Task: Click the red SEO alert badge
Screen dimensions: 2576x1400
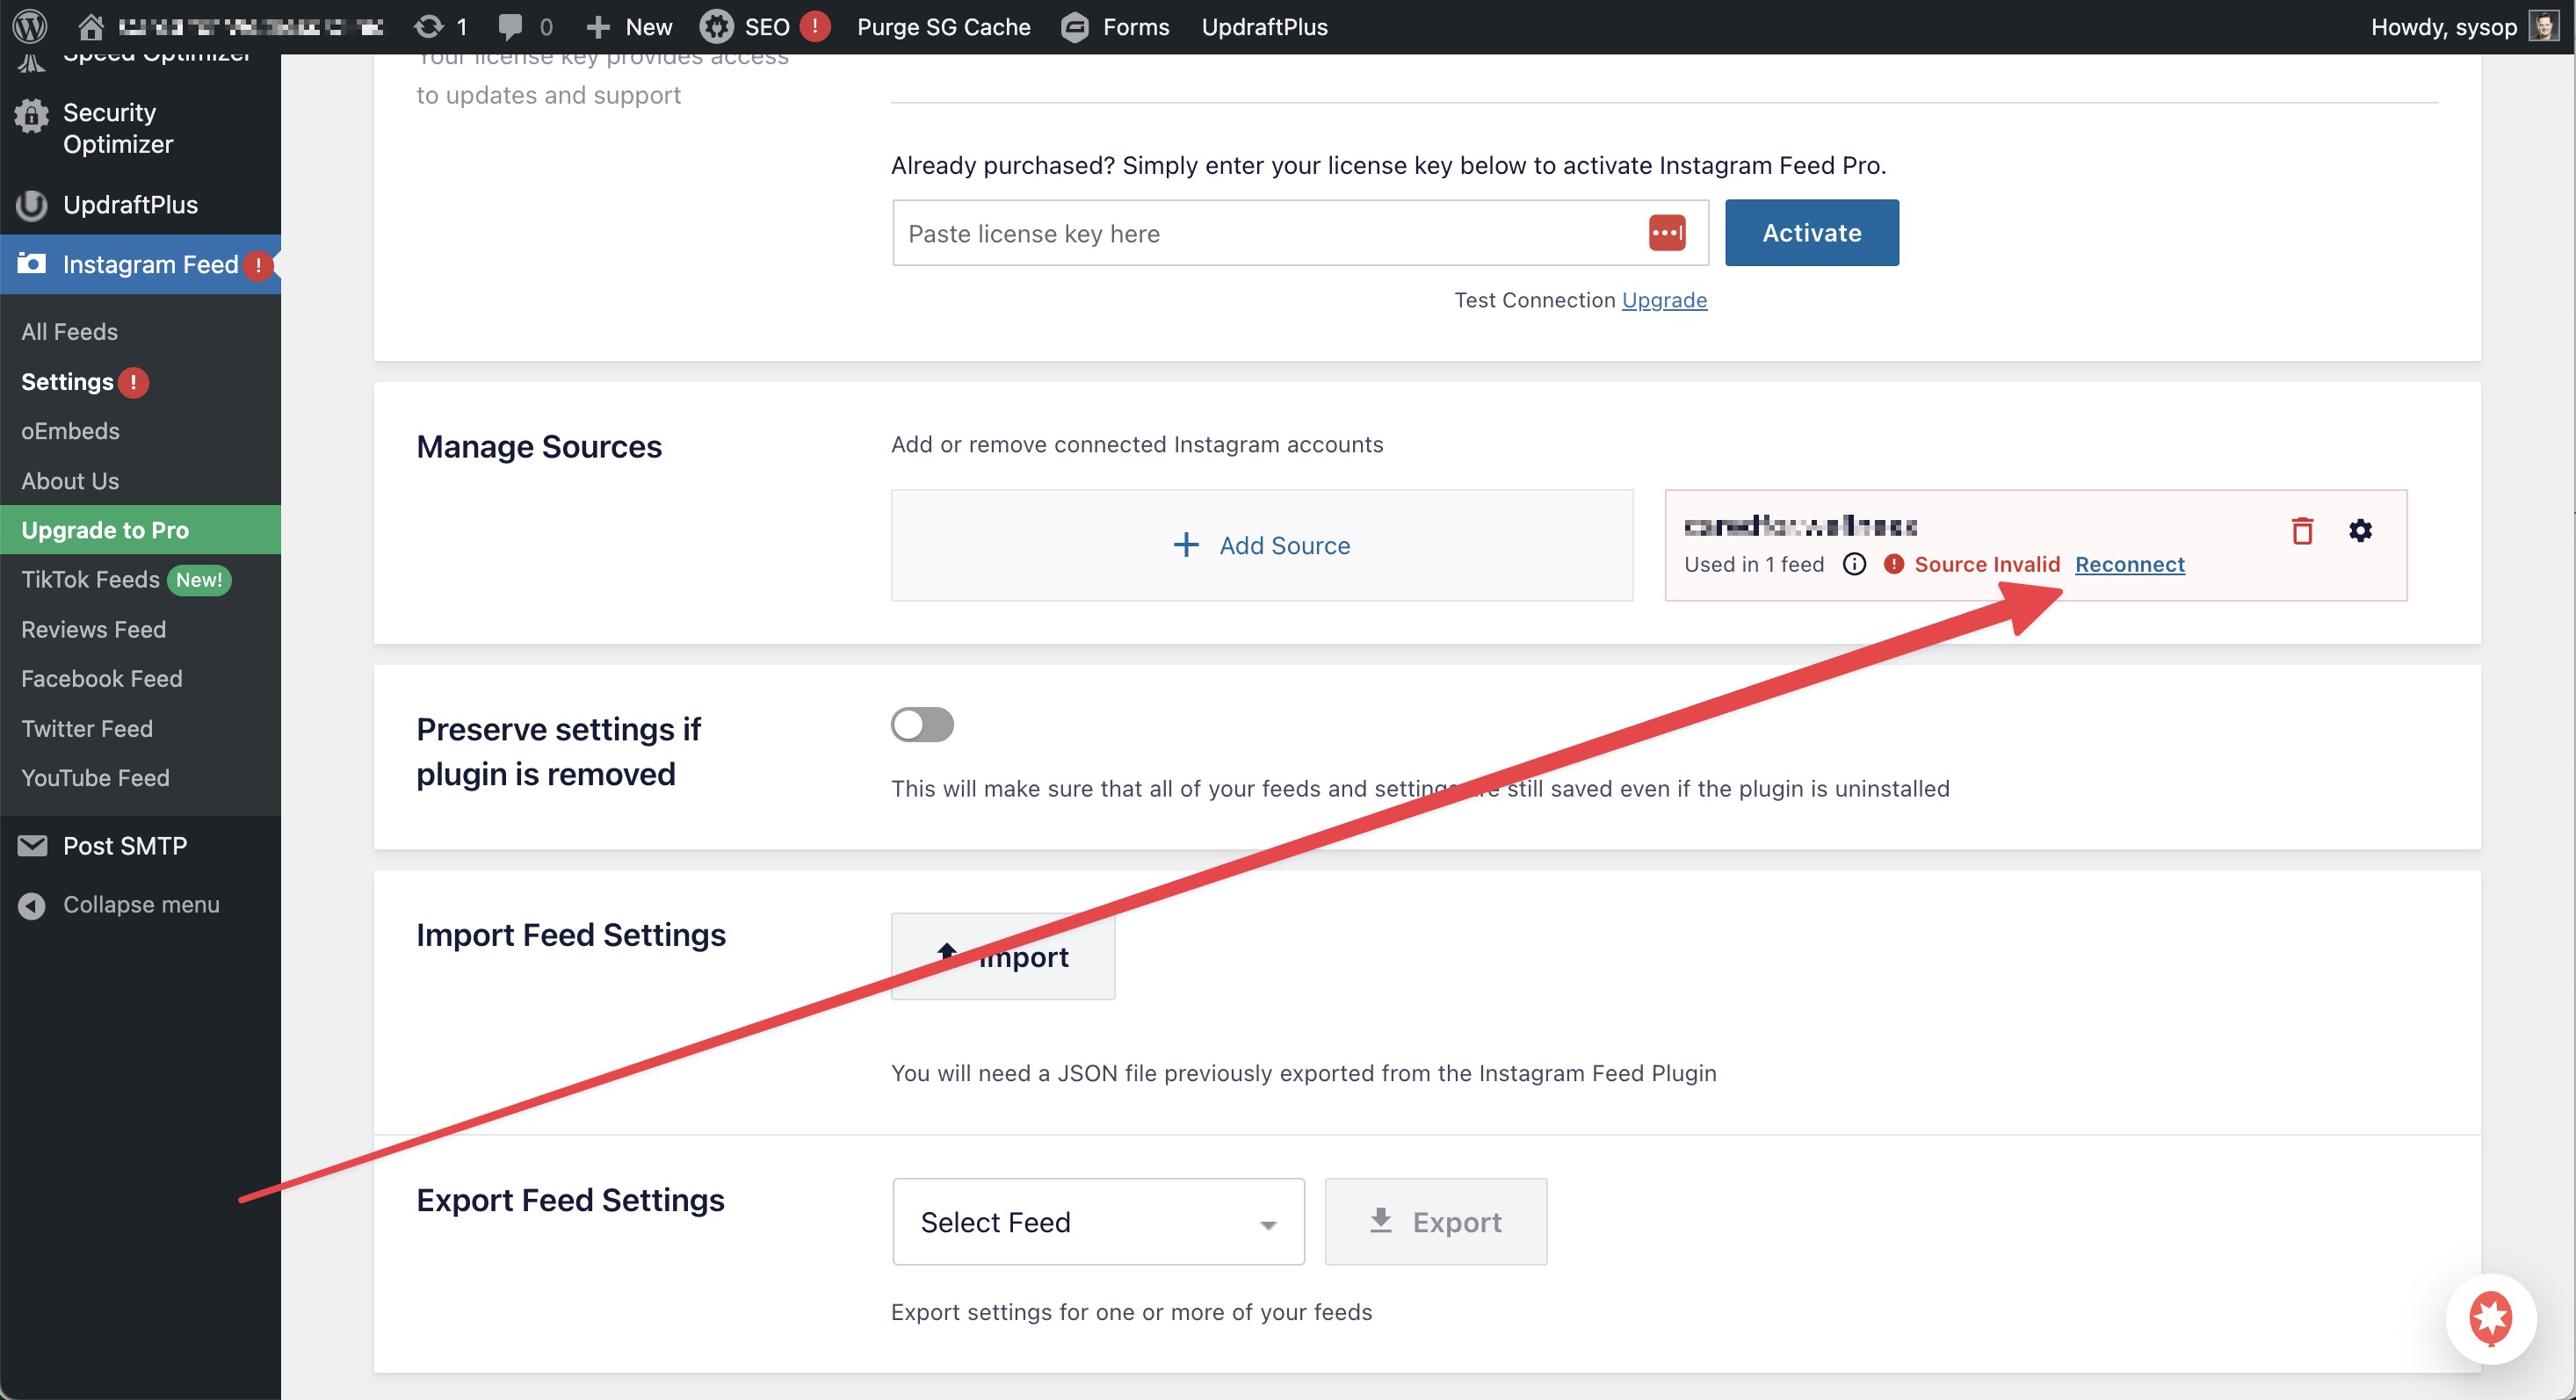Action: pos(815,26)
